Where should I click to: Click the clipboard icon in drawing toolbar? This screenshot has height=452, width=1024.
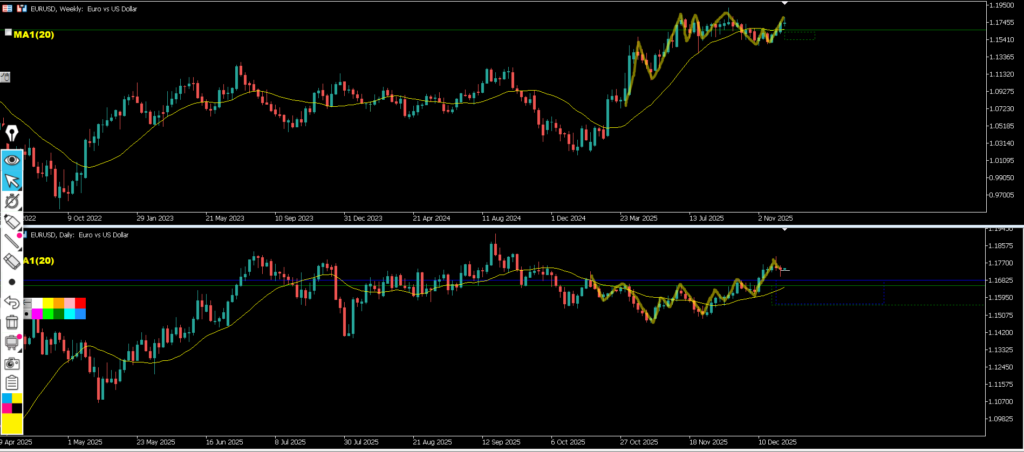[12, 382]
